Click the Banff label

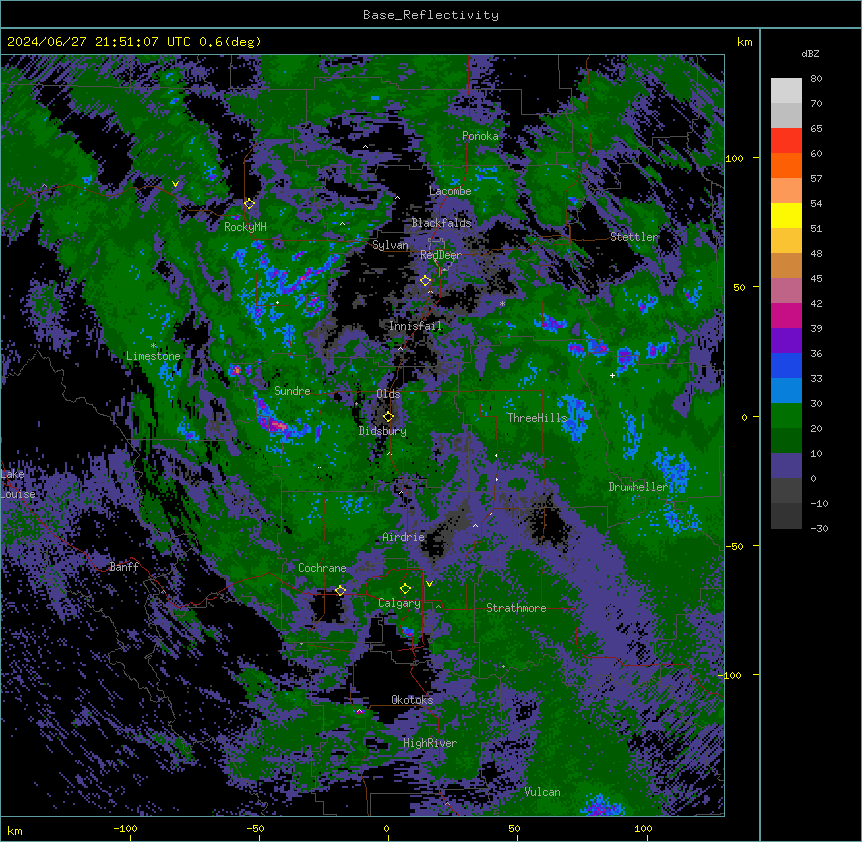[x=124, y=567]
